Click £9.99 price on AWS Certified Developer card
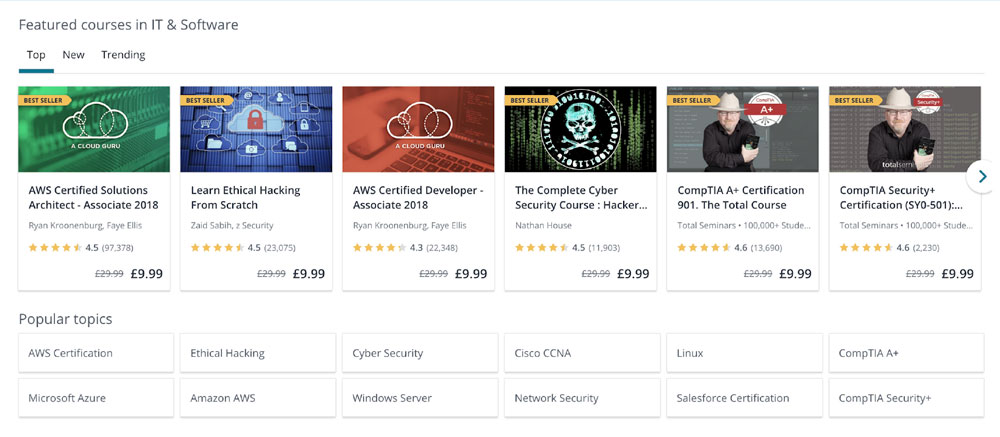This screenshot has width=1000, height=437. tap(471, 274)
